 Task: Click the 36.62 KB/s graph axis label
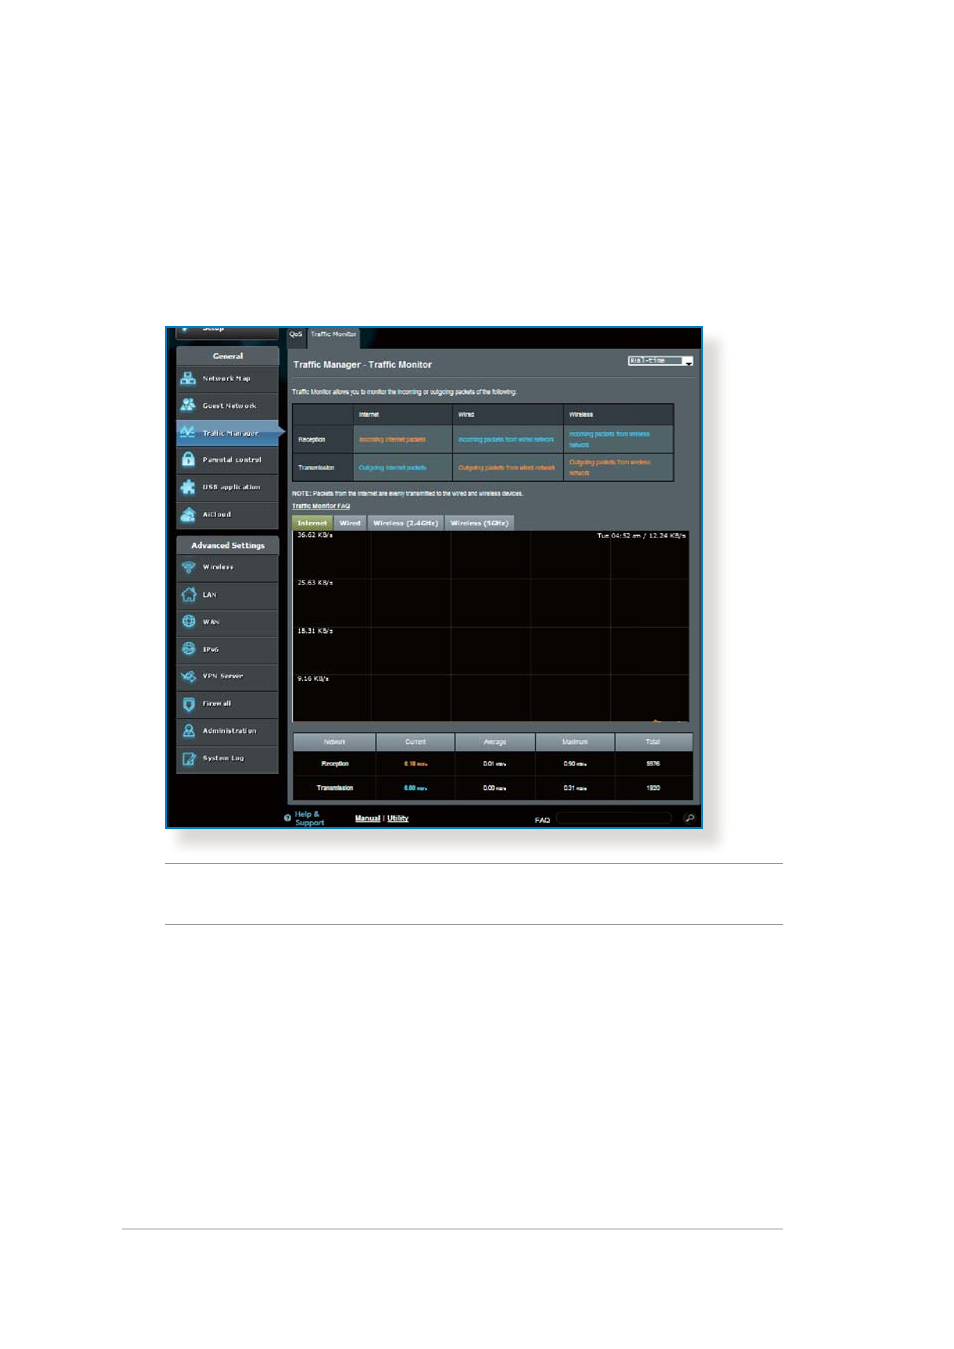click(315, 535)
